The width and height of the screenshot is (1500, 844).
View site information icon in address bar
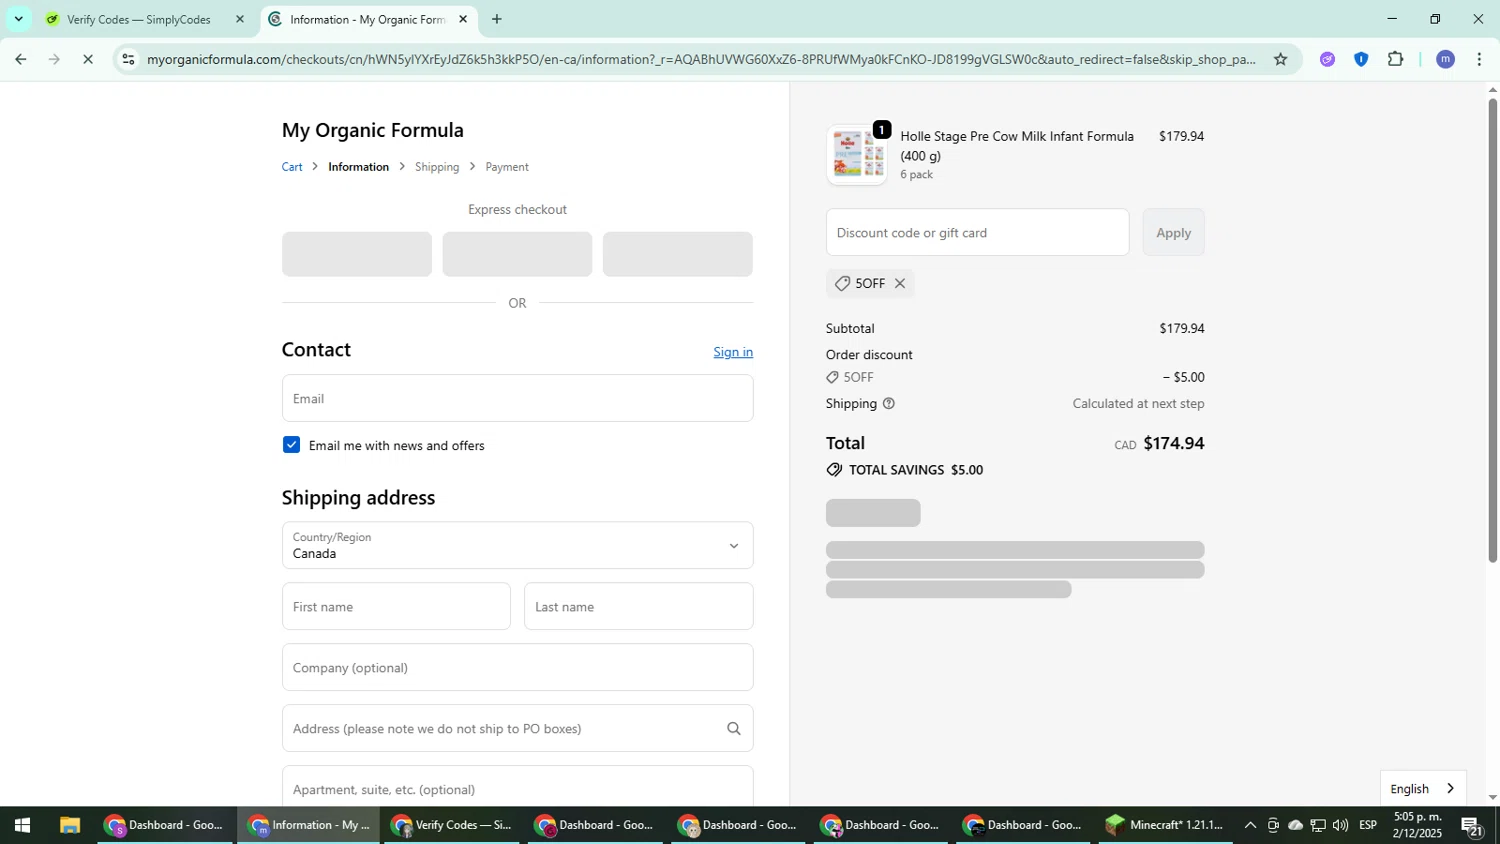point(128,59)
